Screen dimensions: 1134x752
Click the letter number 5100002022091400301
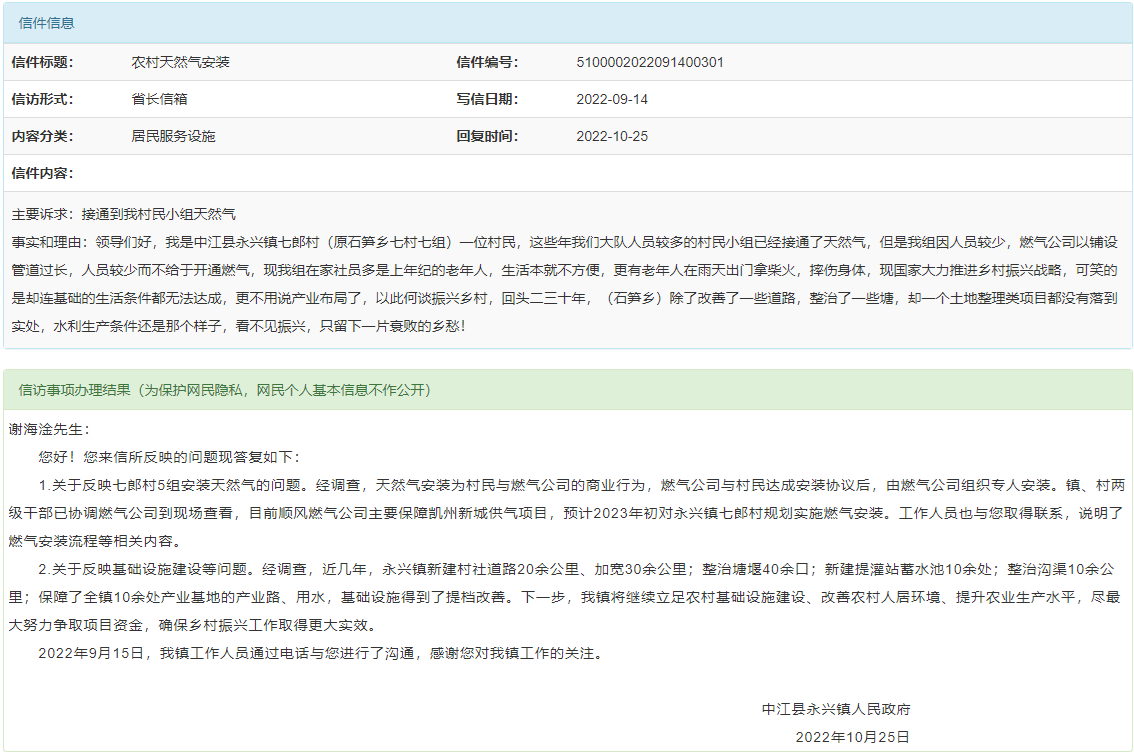(x=650, y=62)
